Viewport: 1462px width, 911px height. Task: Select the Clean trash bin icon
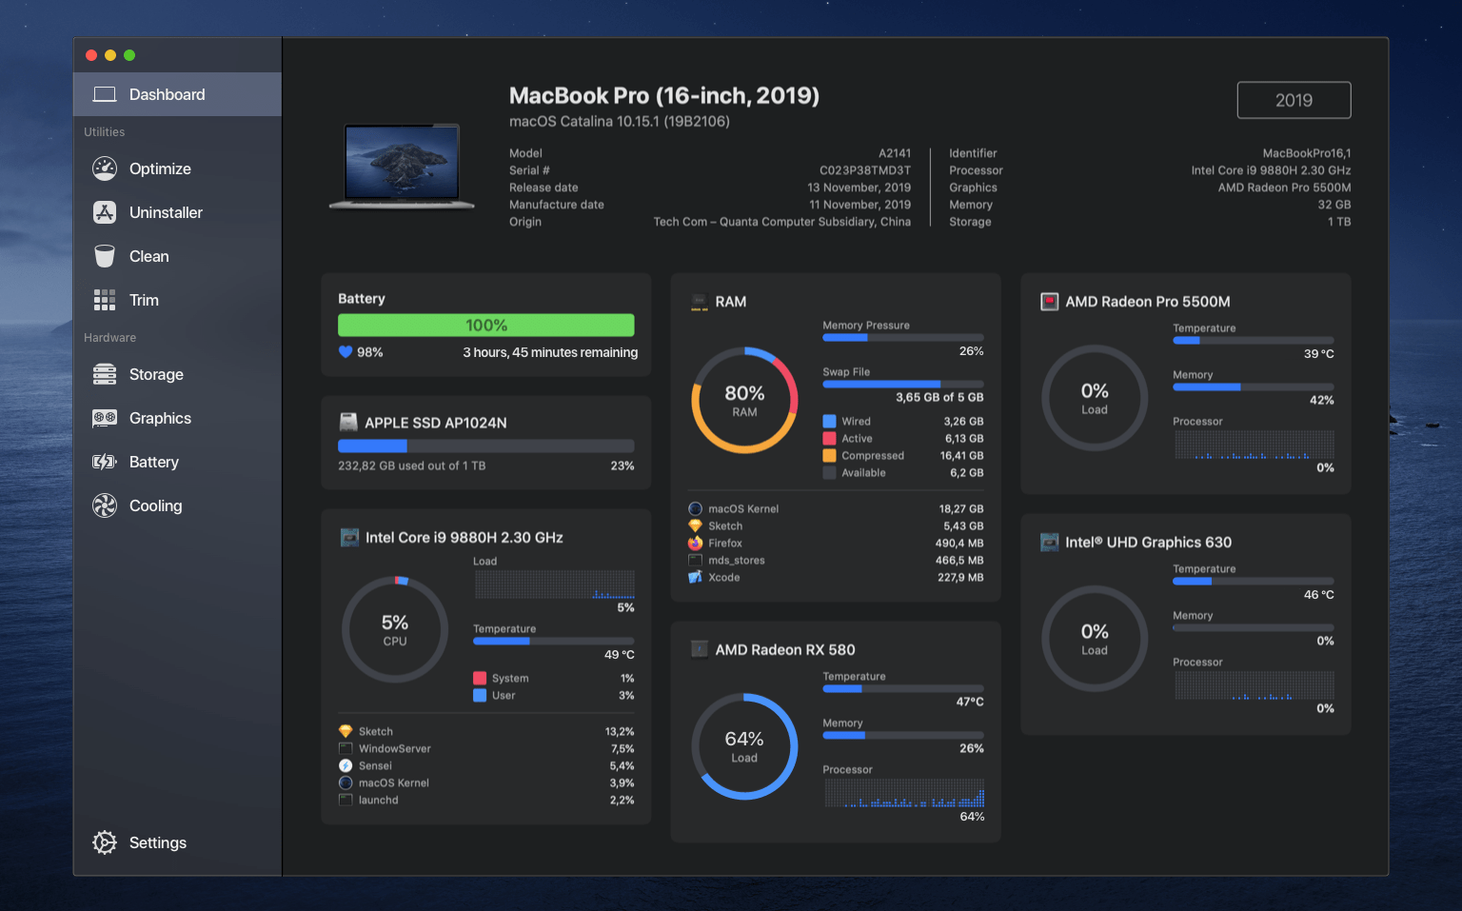pos(104,256)
